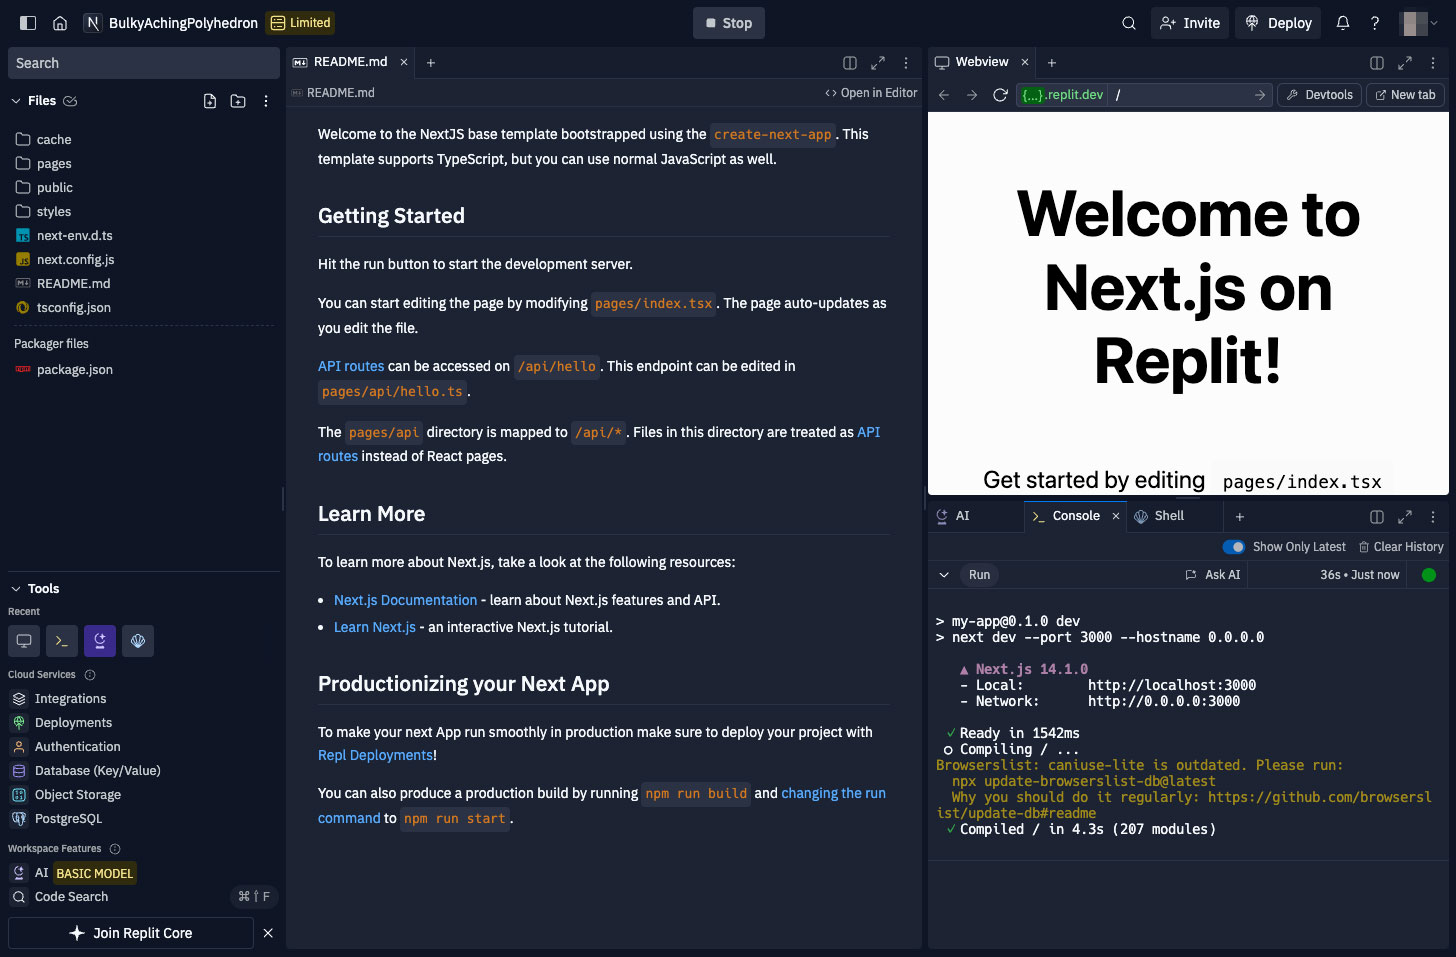Viewport: 1456px width, 957px height.
Task: Dismiss the Join Replit Core banner
Action: coord(268,933)
